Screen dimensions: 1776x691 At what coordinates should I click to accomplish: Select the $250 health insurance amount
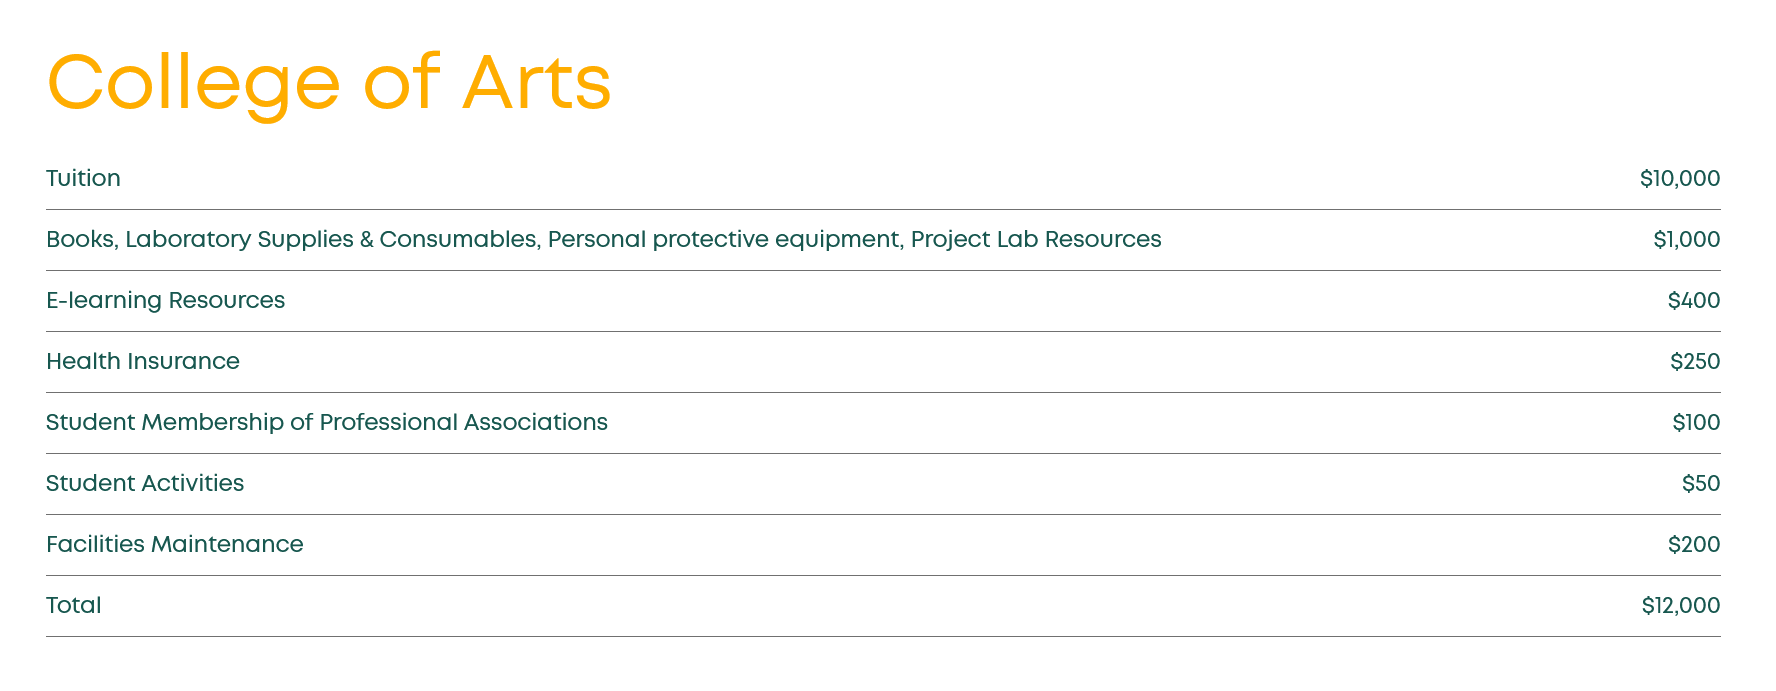pyautogui.click(x=1694, y=362)
